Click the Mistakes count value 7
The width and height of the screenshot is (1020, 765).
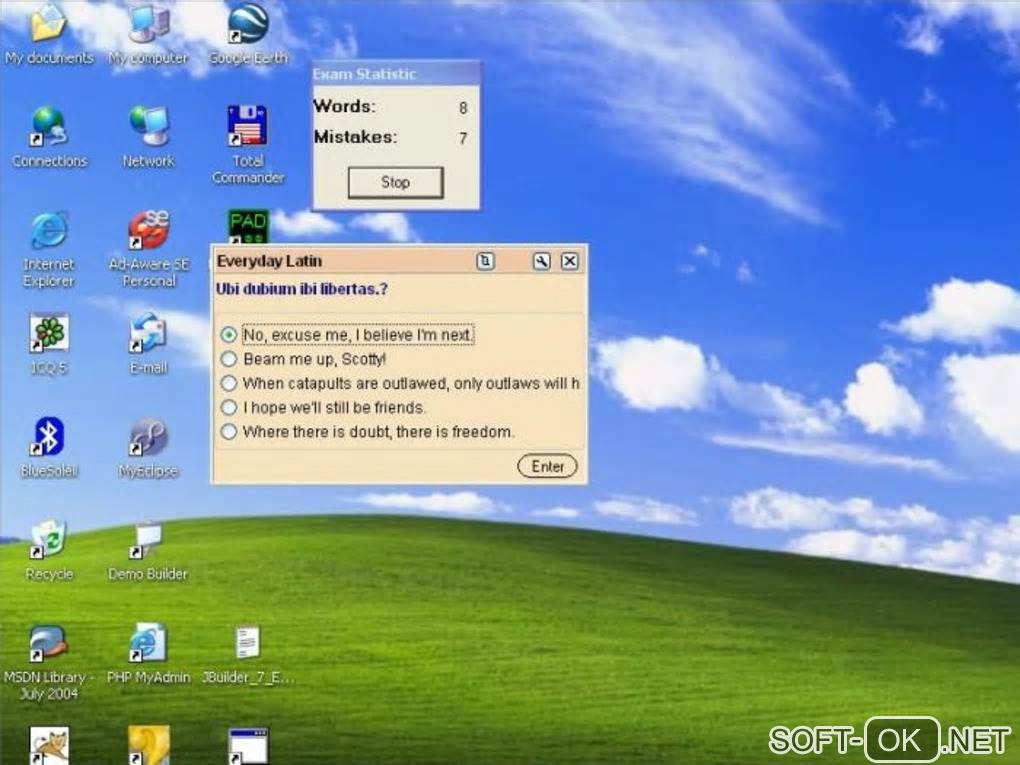point(463,139)
